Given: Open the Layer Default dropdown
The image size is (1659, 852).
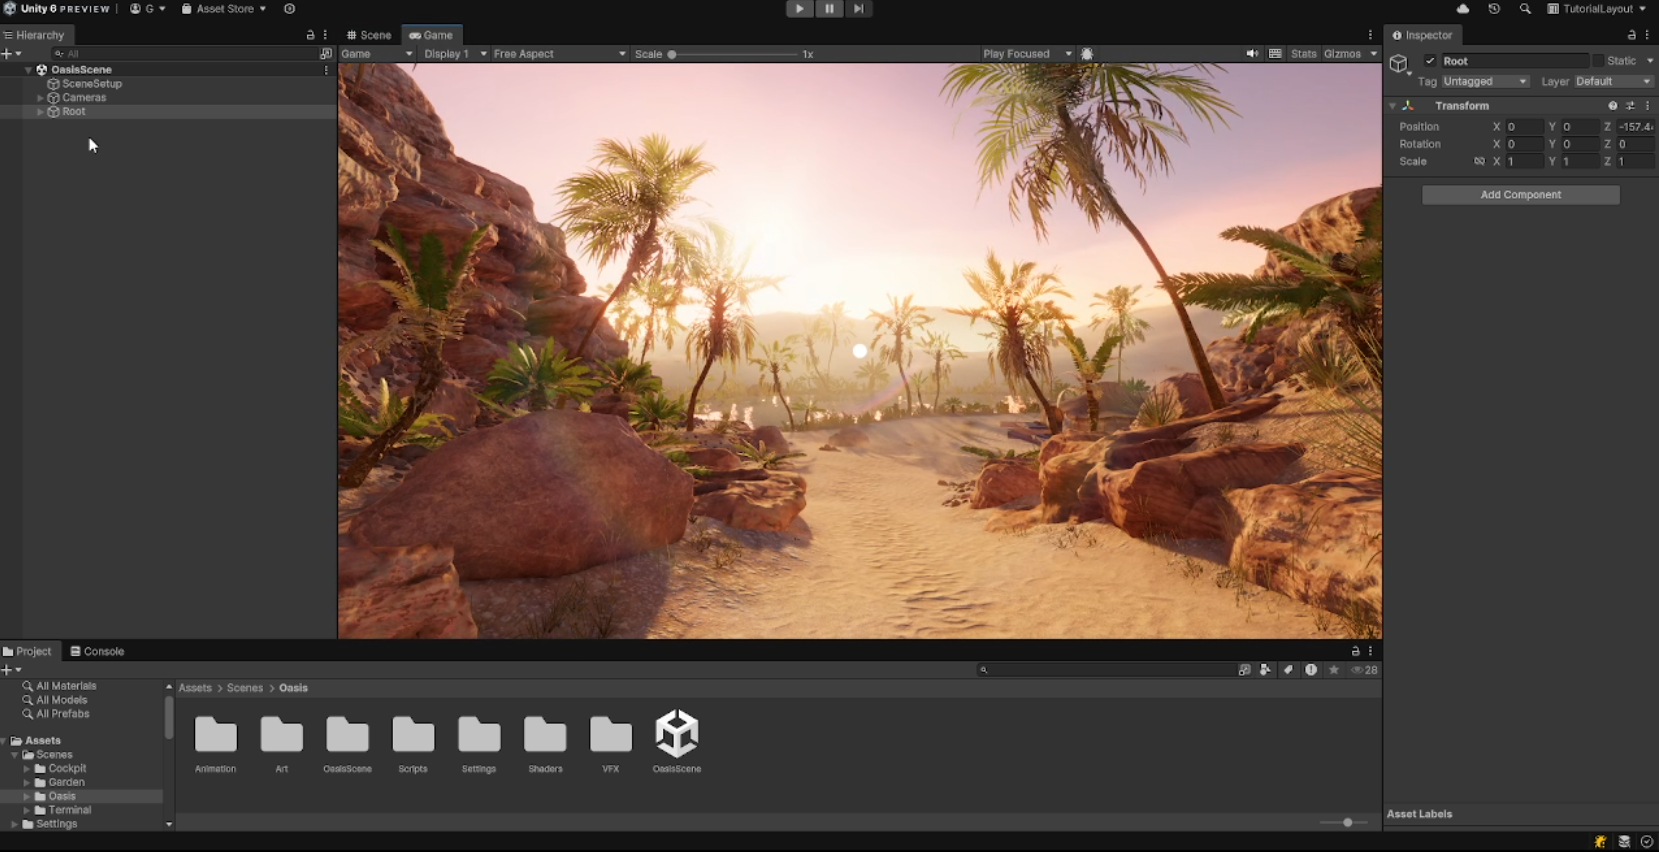Looking at the screenshot, I should click(1614, 82).
